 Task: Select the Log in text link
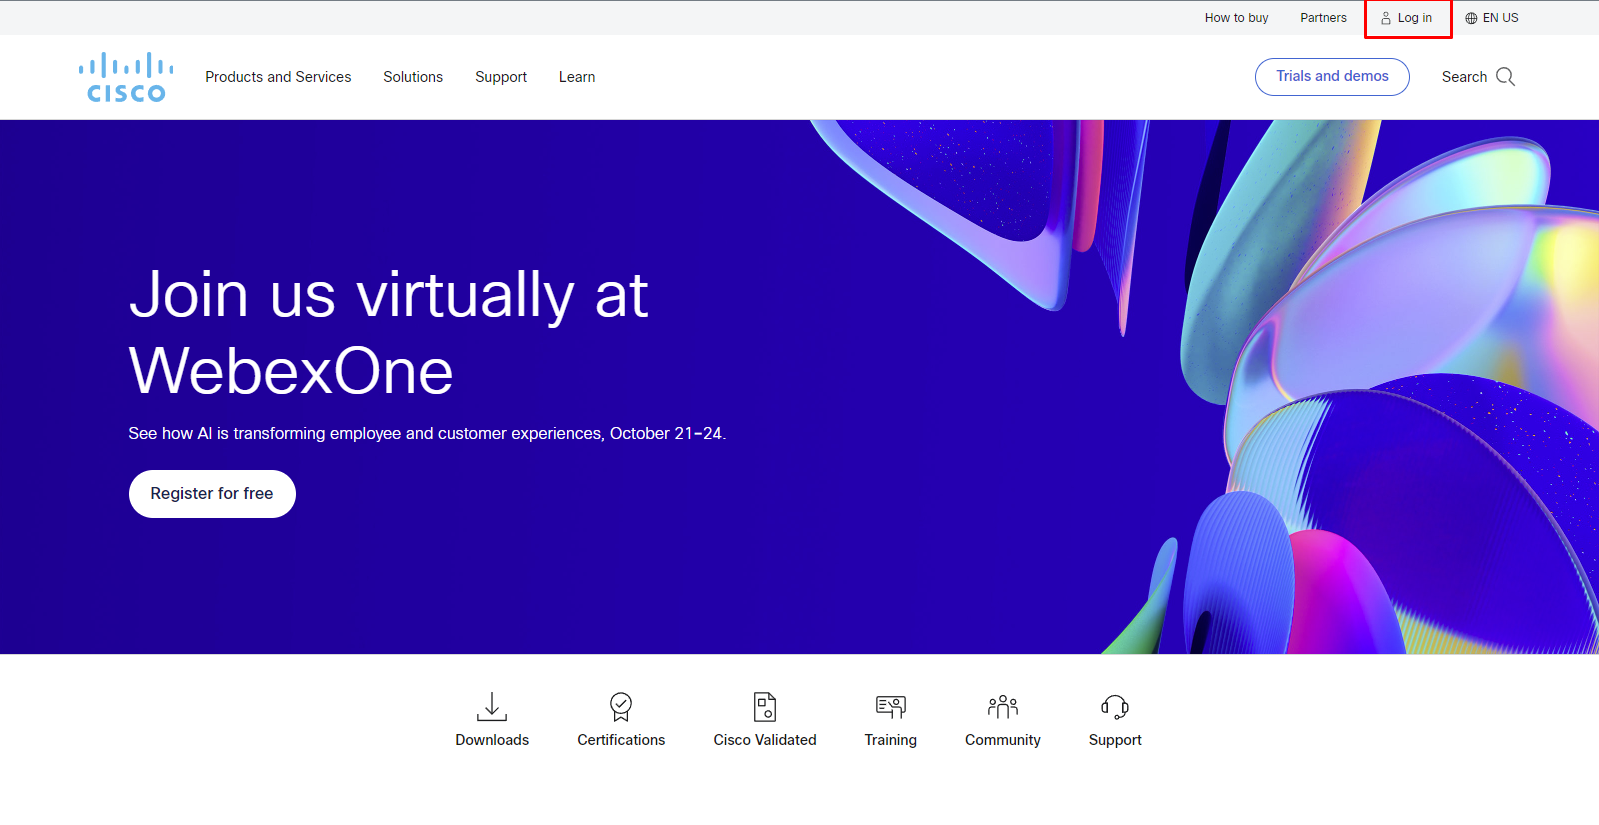(x=1415, y=18)
